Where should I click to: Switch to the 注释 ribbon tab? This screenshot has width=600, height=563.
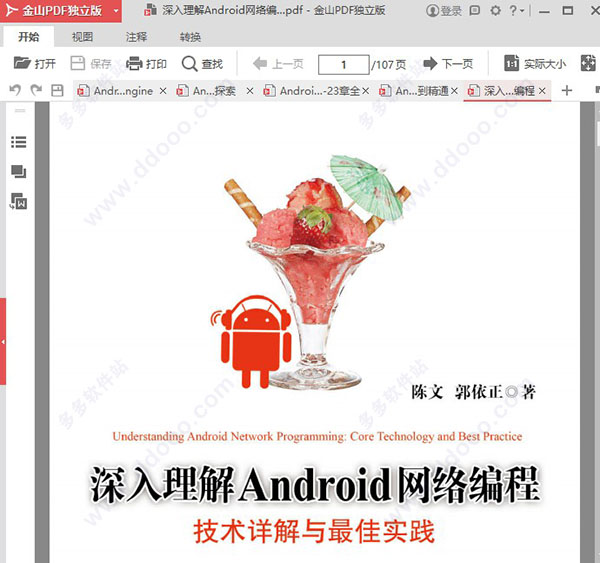click(x=136, y=37)
